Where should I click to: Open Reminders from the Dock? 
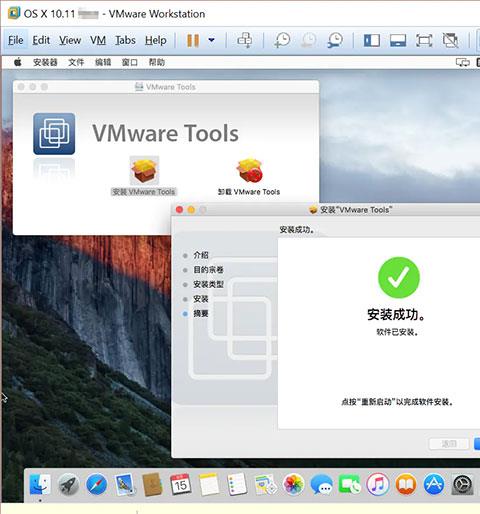coord(237,484)
